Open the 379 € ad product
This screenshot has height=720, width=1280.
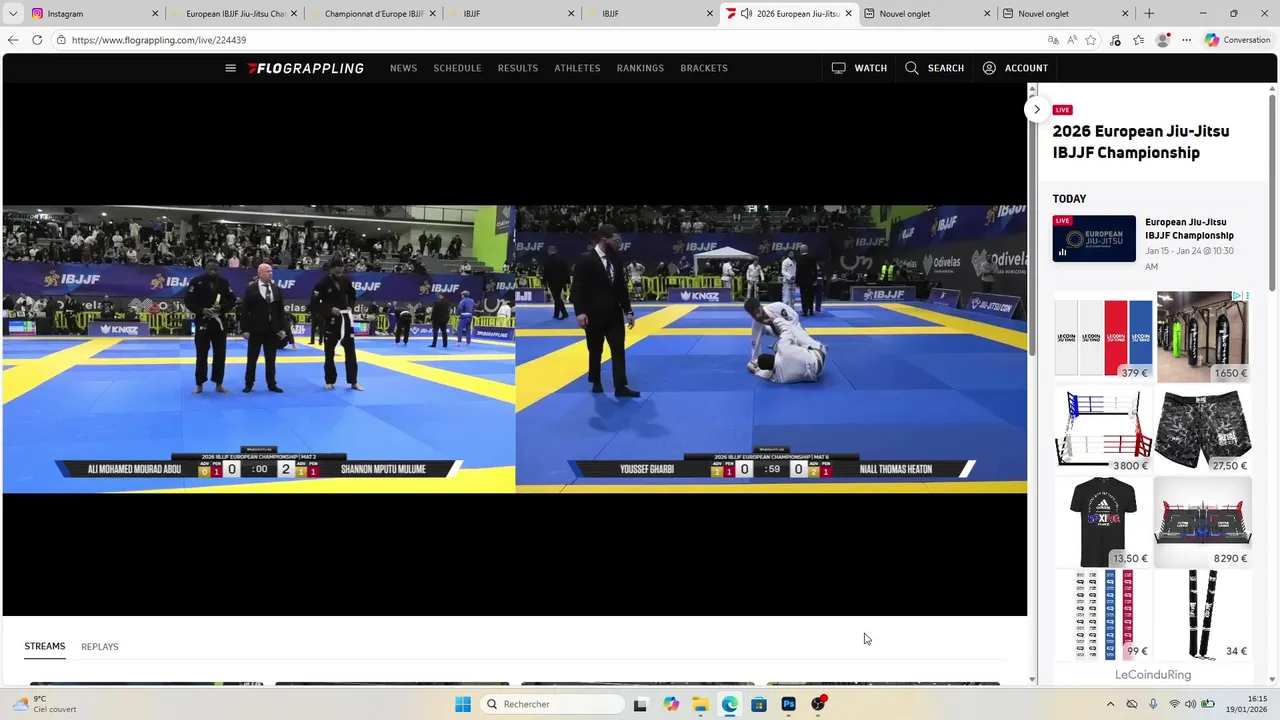click(x=1103, y=336)
